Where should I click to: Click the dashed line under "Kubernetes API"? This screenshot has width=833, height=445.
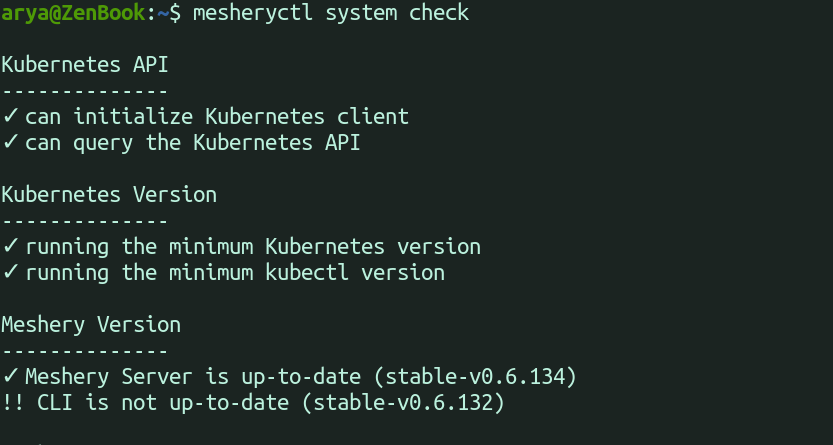(85, 91)
